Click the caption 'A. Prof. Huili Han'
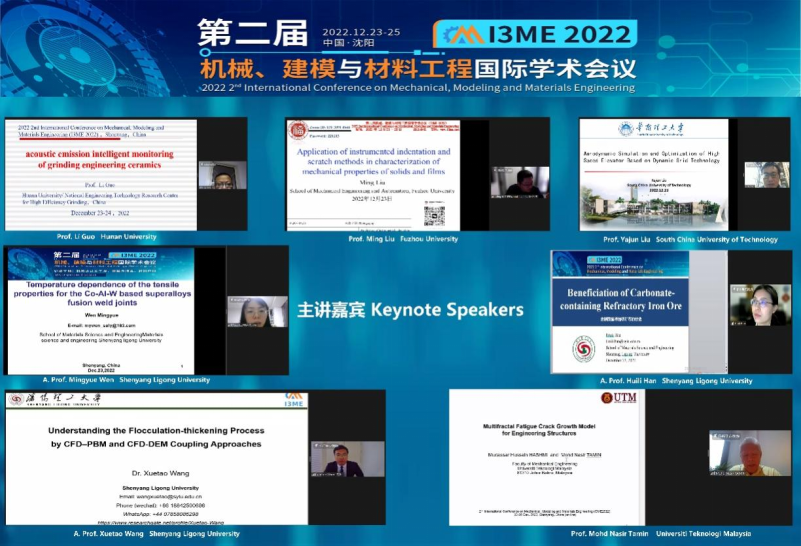 676,381
